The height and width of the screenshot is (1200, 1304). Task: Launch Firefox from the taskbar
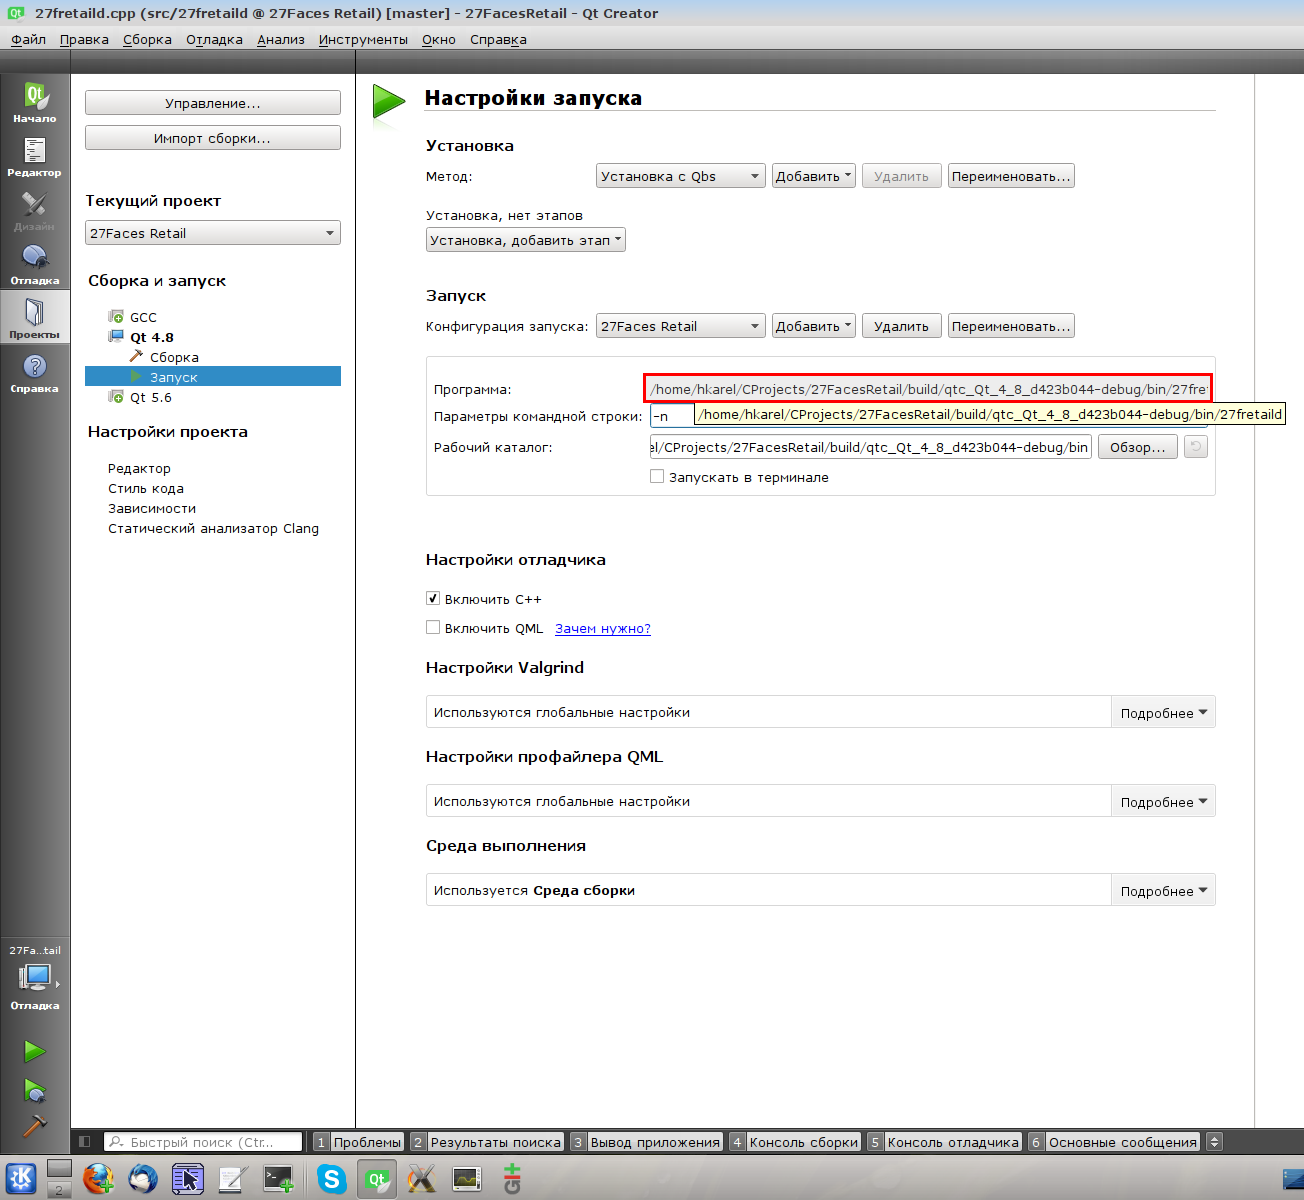[x=98, y=1178]
